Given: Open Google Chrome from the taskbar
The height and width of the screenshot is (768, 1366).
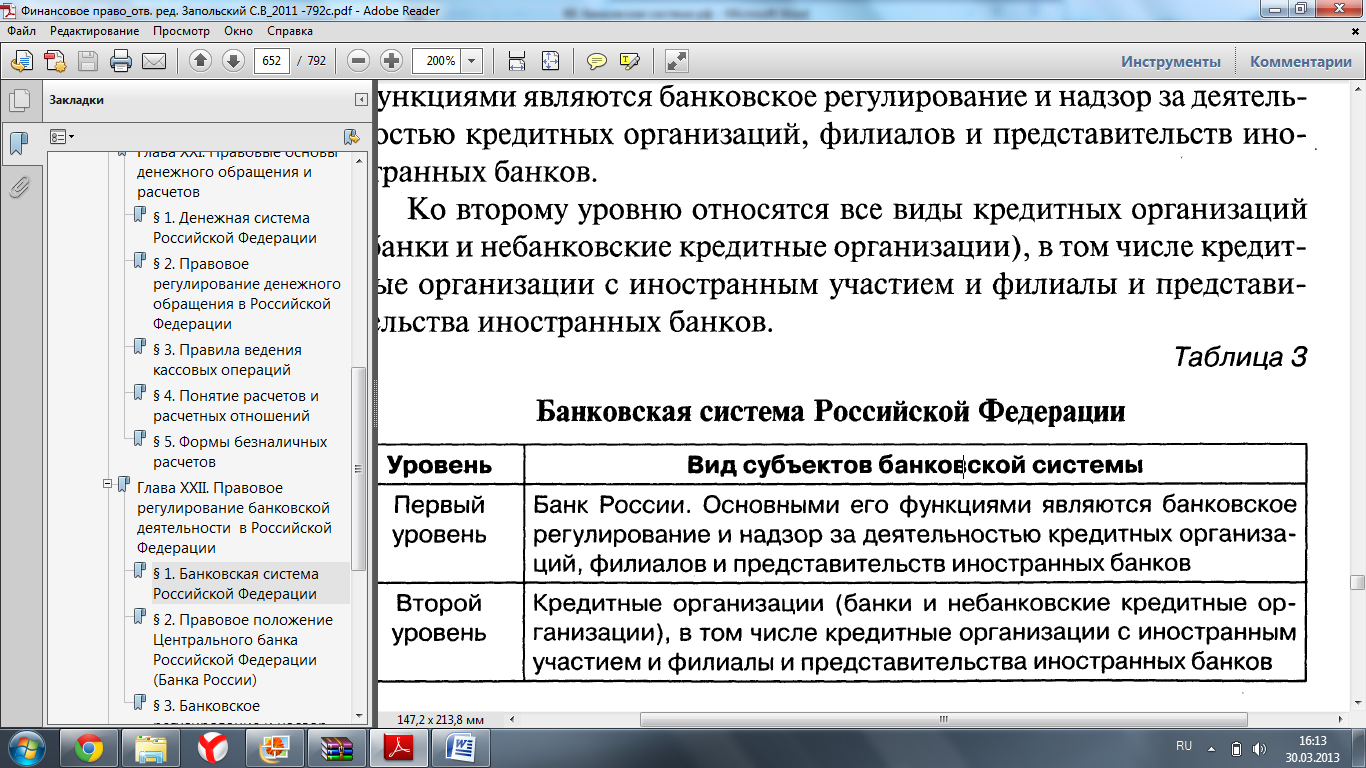Looking at the screenshot, I should [89, 747].
